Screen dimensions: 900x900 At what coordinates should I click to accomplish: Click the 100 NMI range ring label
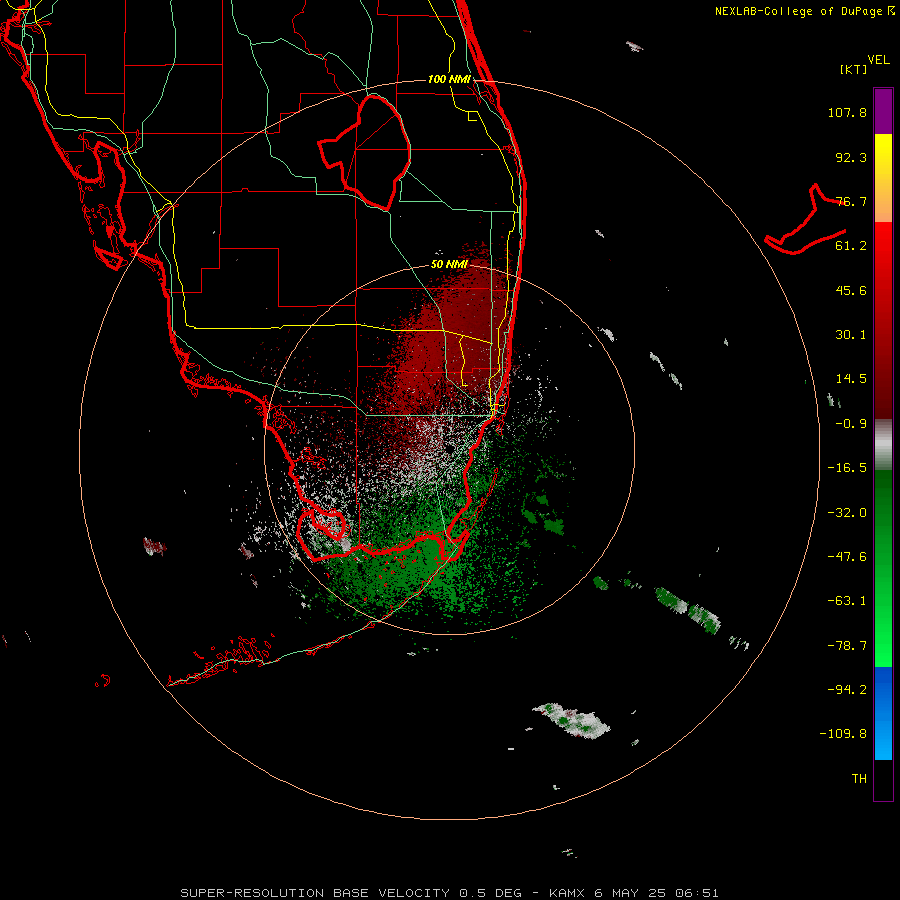[449, 79]
